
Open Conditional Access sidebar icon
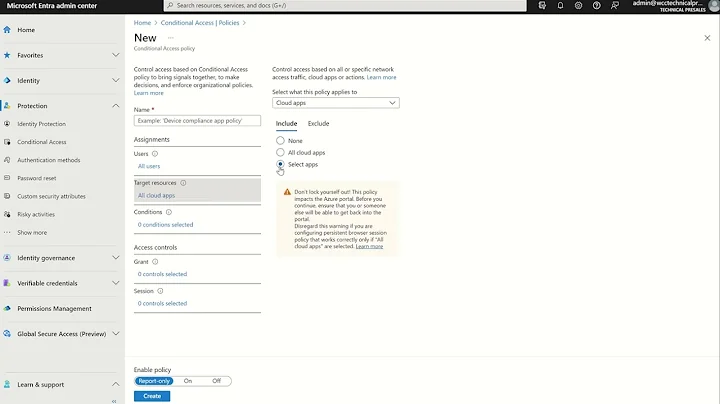pos(7,142)
